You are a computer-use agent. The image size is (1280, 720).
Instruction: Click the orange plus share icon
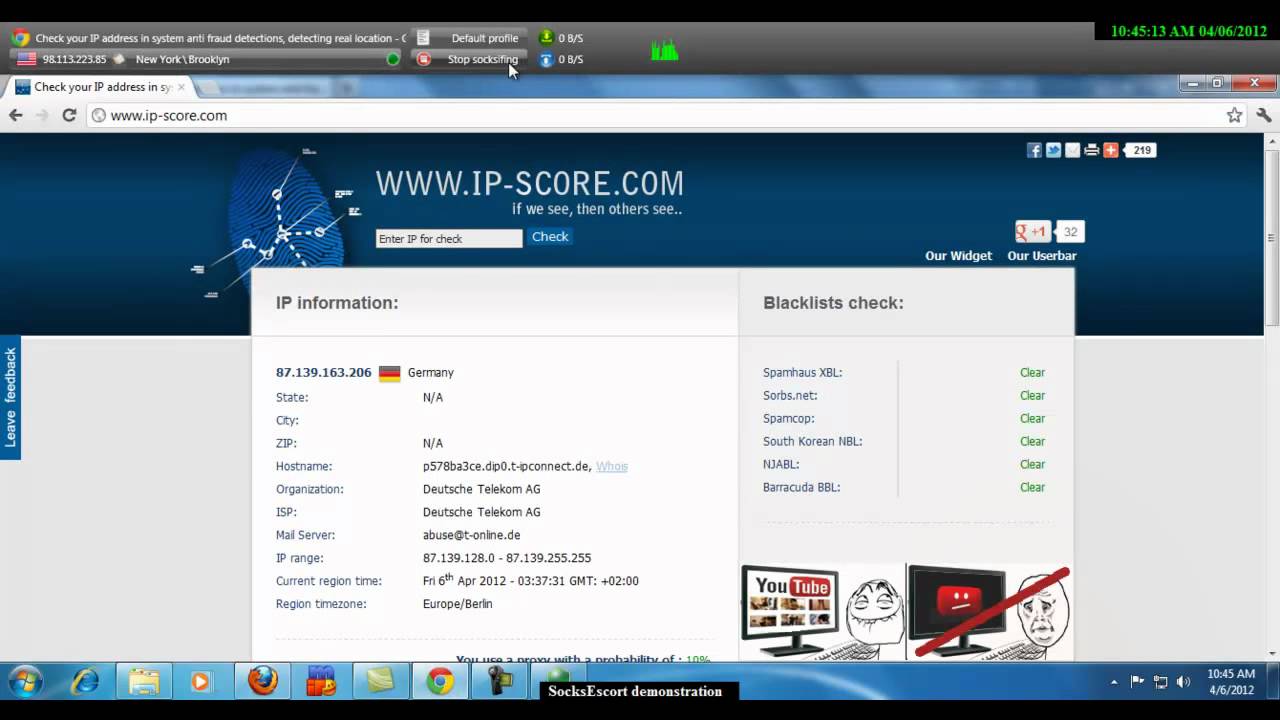tap(1110, 150)
